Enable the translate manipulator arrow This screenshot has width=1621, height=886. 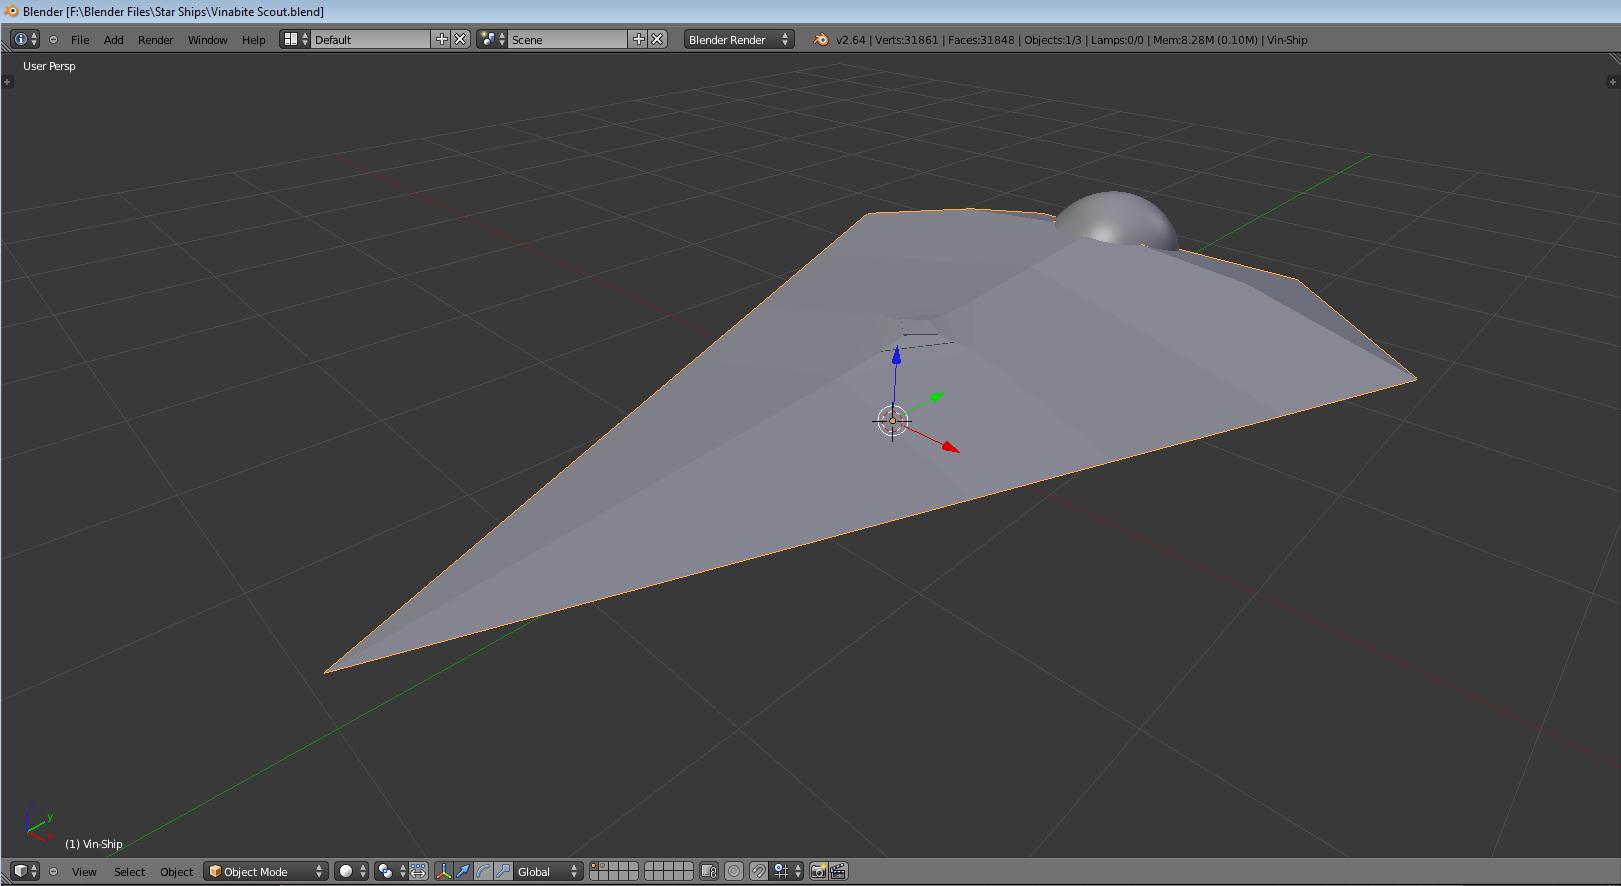click(463, 872)
